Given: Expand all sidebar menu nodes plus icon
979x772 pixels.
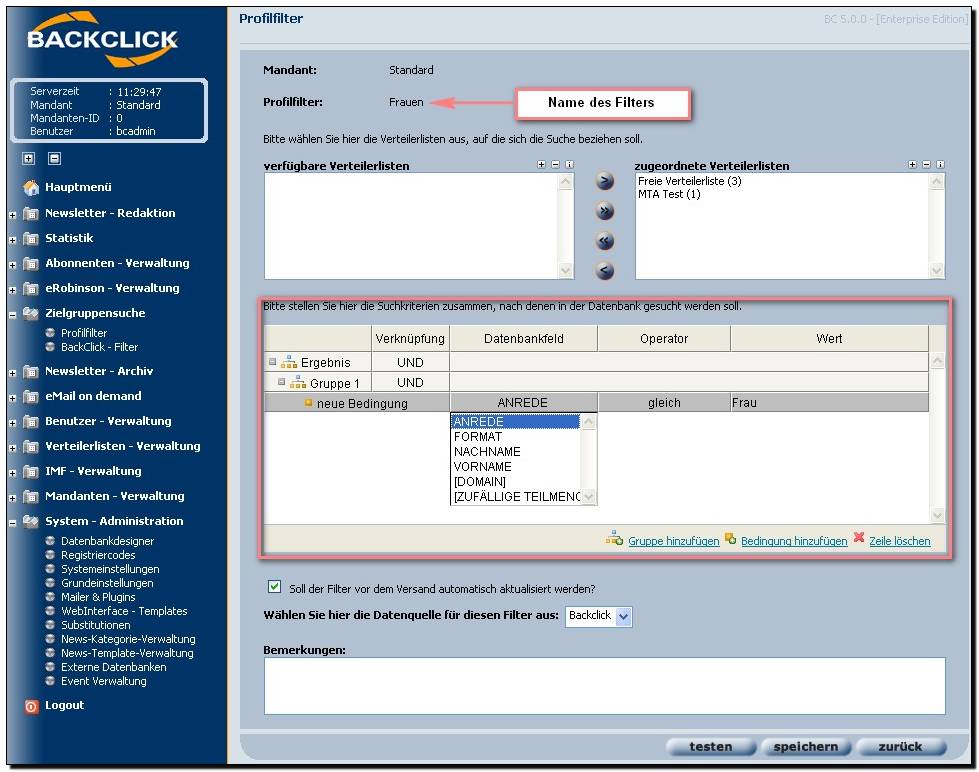Looking at the screenshot, I should 28,159.
